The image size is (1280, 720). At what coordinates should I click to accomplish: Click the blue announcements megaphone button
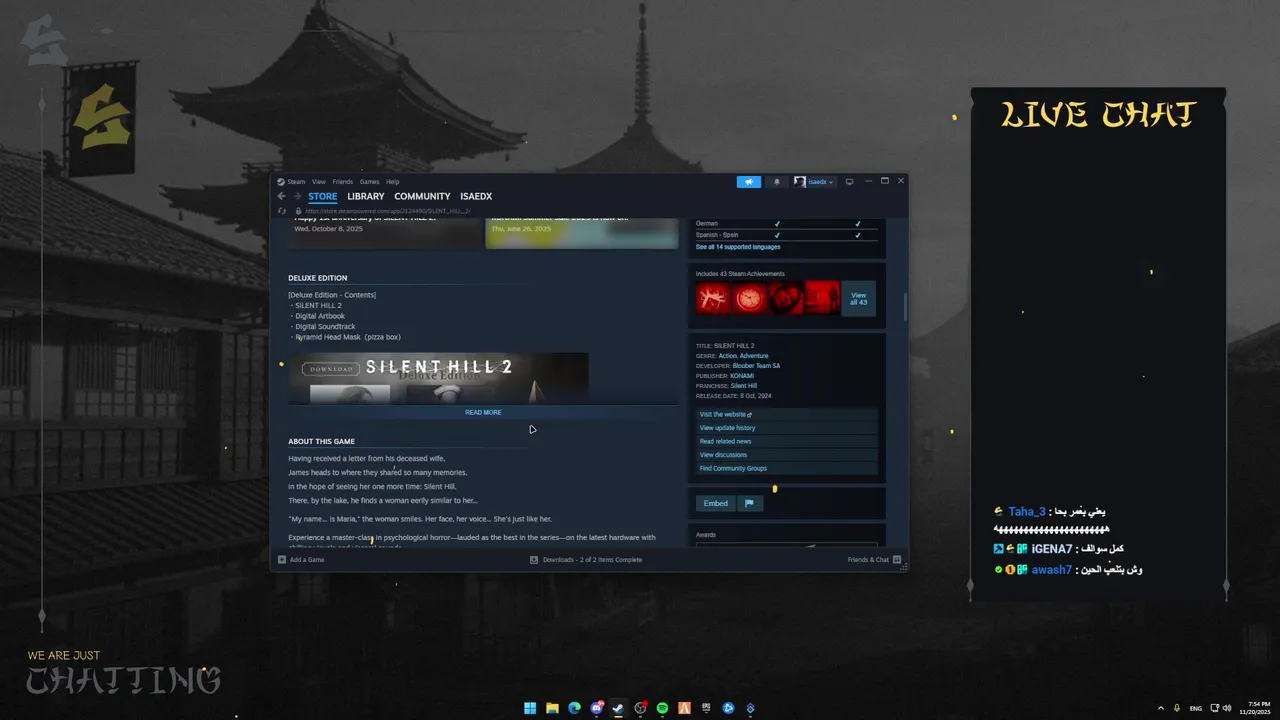coord(749,182)
